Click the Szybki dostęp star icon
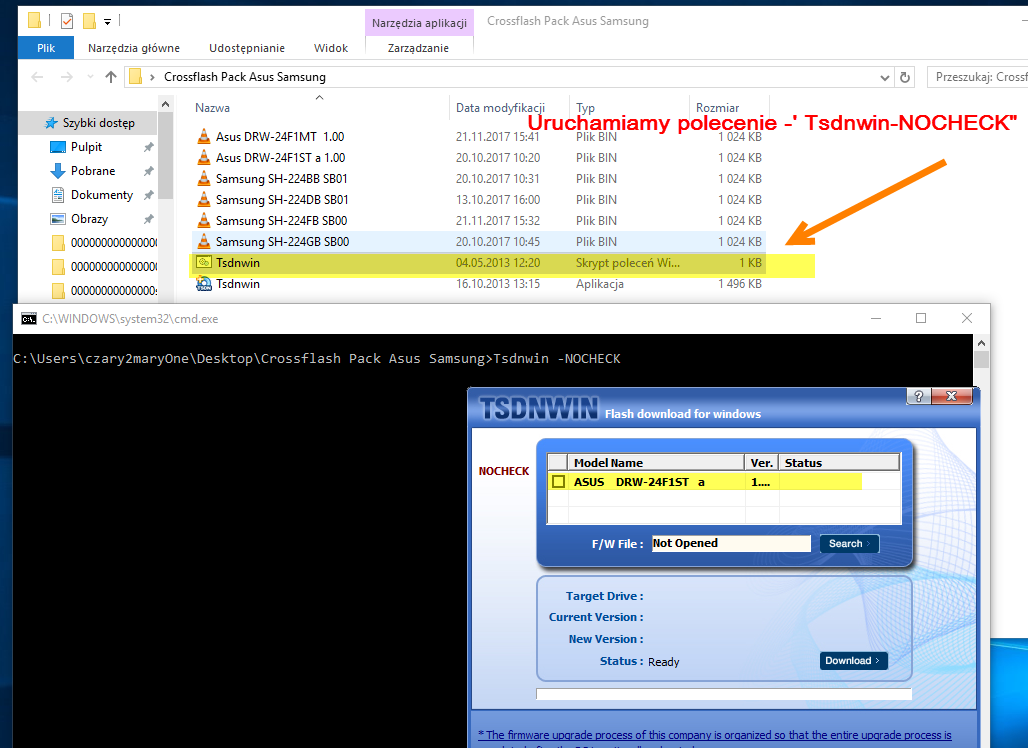This screenshot has width=1028, height=748. [51, 123]
